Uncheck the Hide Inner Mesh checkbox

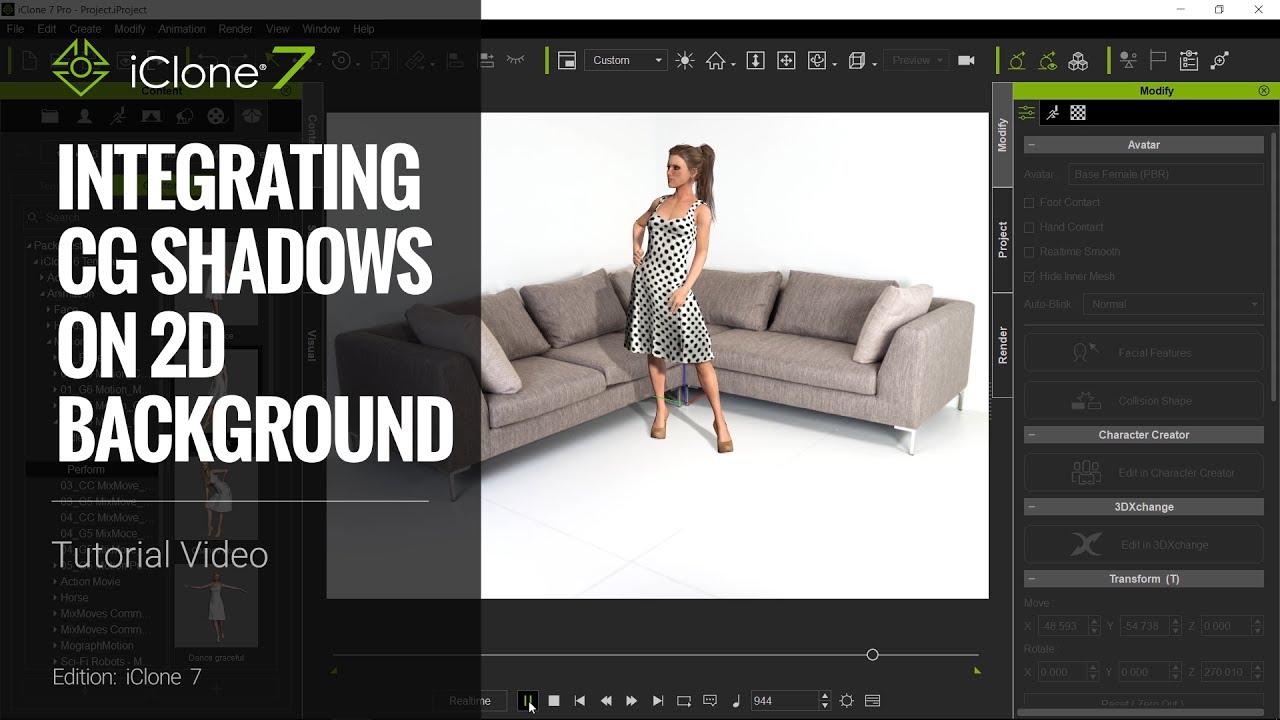pos(1029,277)
